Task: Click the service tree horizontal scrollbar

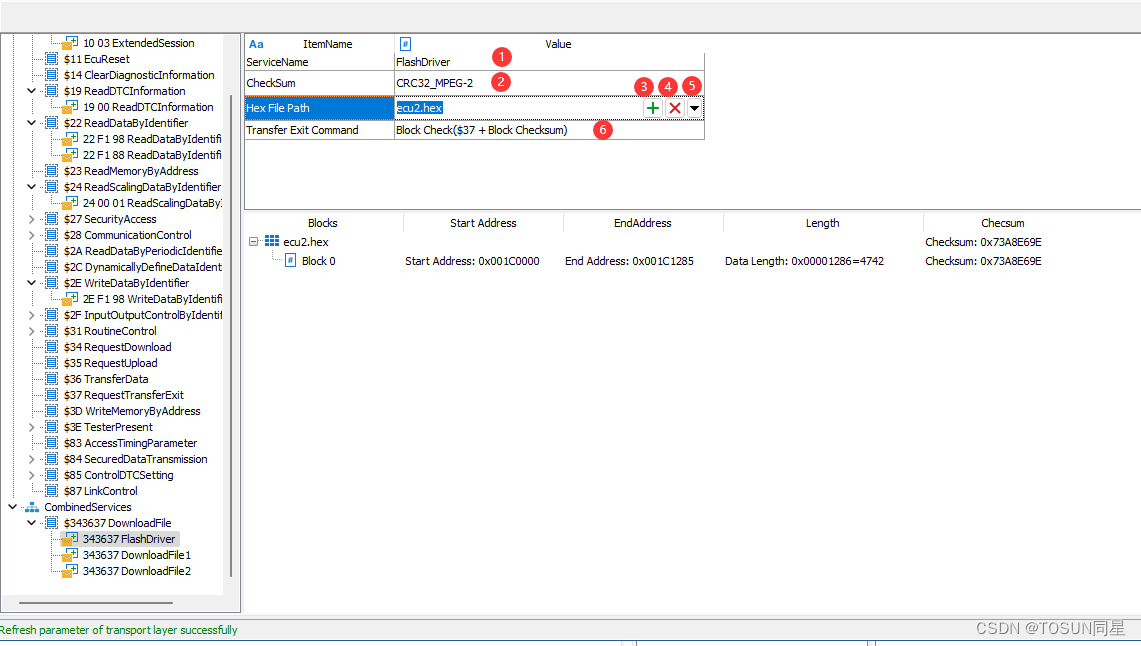Action: point(96,603)
